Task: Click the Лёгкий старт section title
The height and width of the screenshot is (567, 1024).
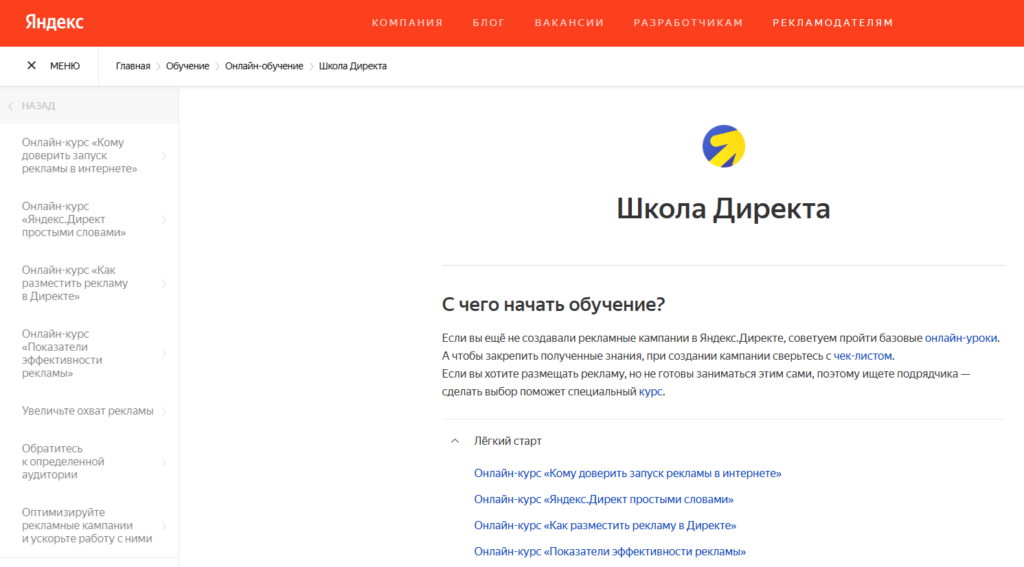Action: click(x=507, y=441)
